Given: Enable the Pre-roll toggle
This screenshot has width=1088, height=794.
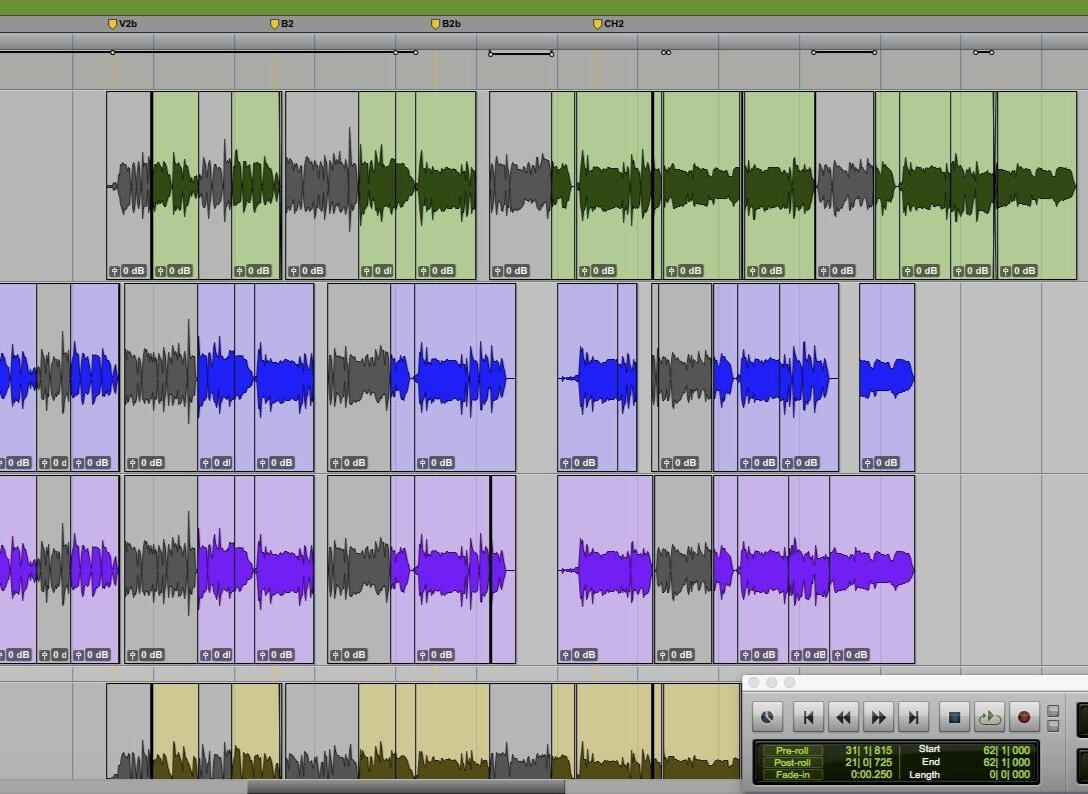Looking at the screenshot, I should tap(792, 750).
